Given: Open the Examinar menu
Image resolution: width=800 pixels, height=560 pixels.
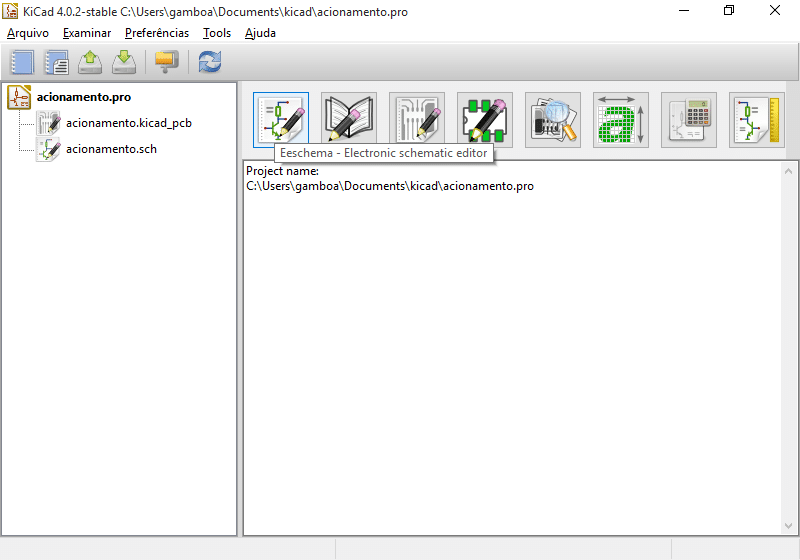Looking at the screenshot, I should (87, 33).
